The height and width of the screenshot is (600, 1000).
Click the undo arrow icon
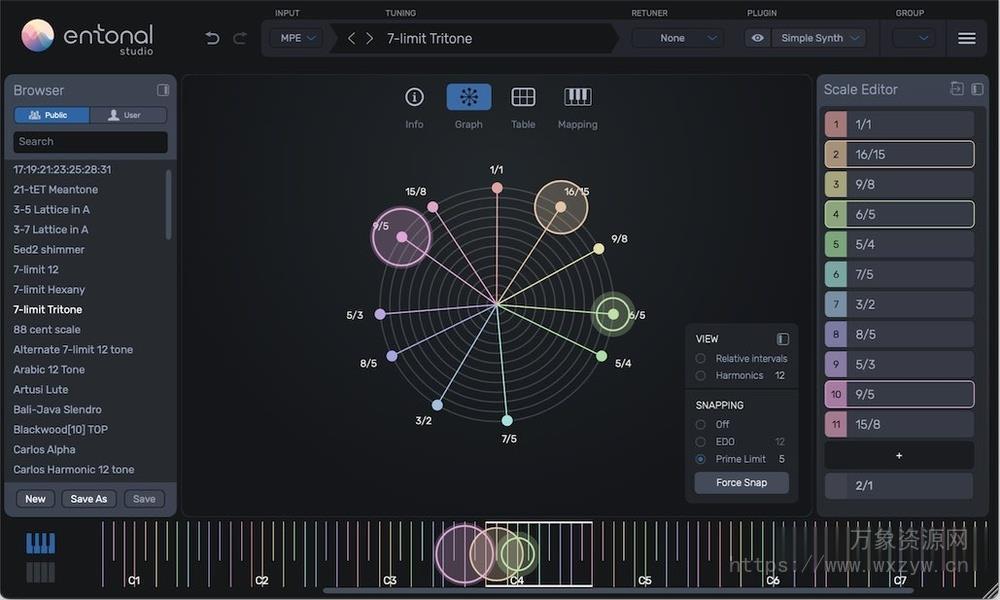click(211, 37)
